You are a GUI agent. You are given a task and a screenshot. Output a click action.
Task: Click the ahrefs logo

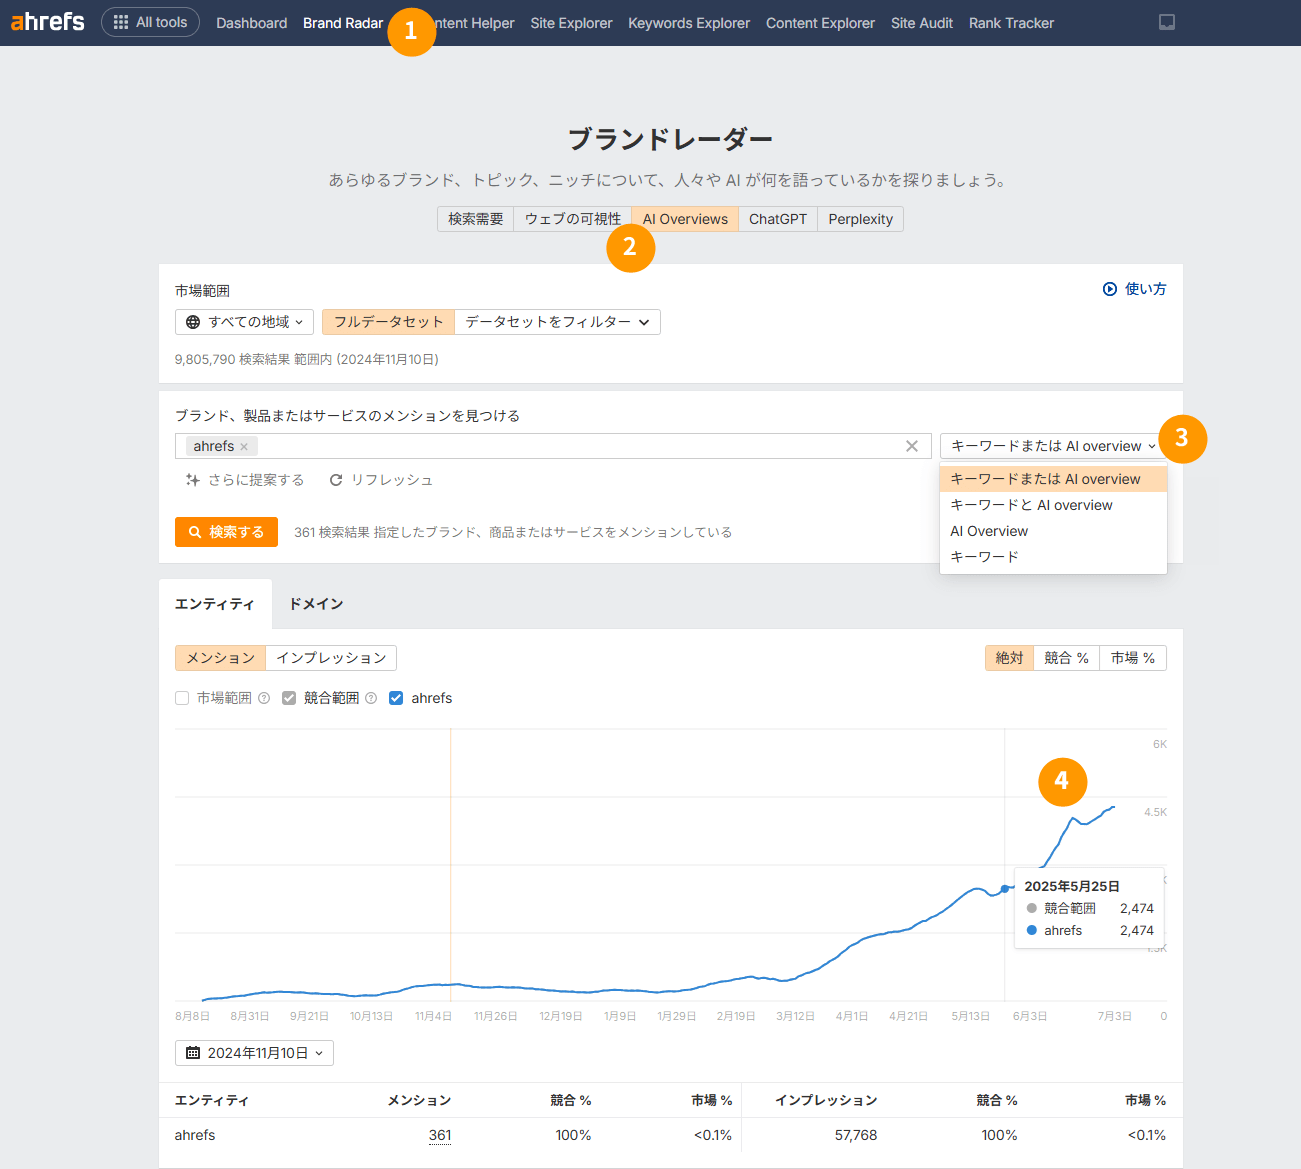coord(47,21)
